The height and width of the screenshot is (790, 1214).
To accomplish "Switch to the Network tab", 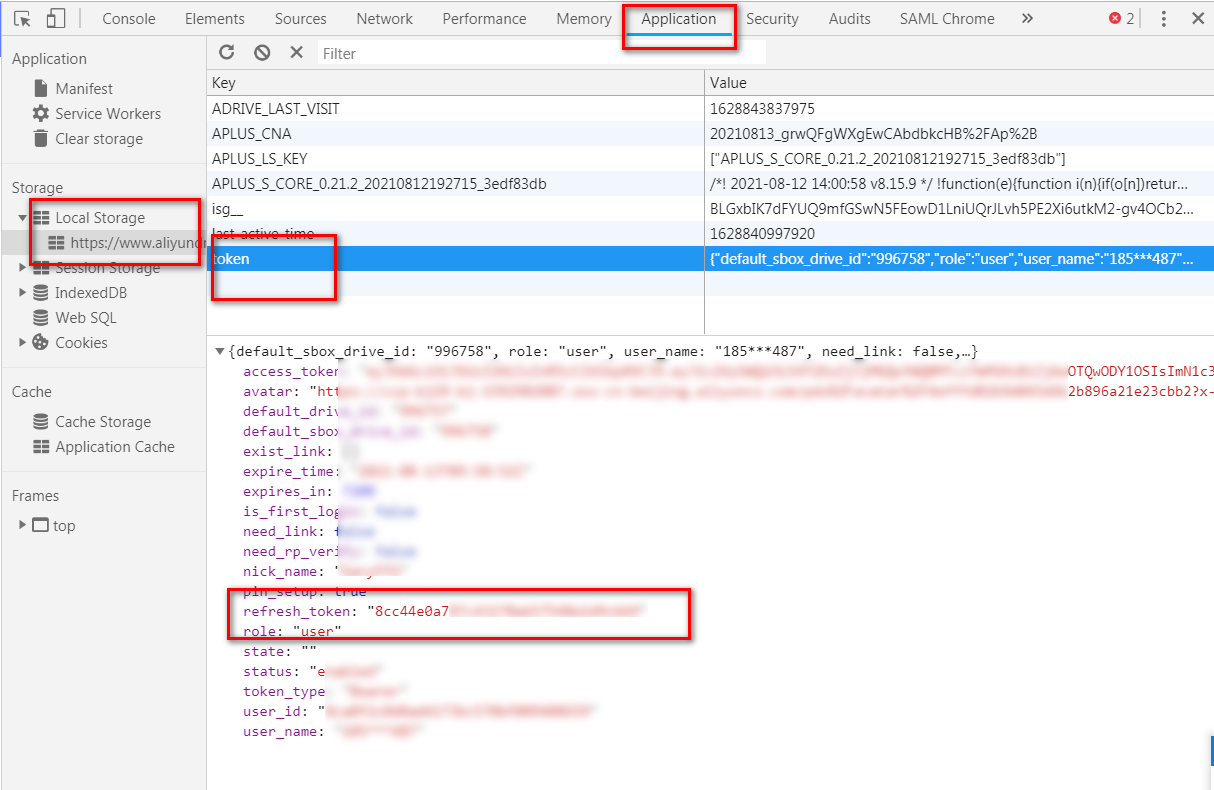I will [384, 19].
